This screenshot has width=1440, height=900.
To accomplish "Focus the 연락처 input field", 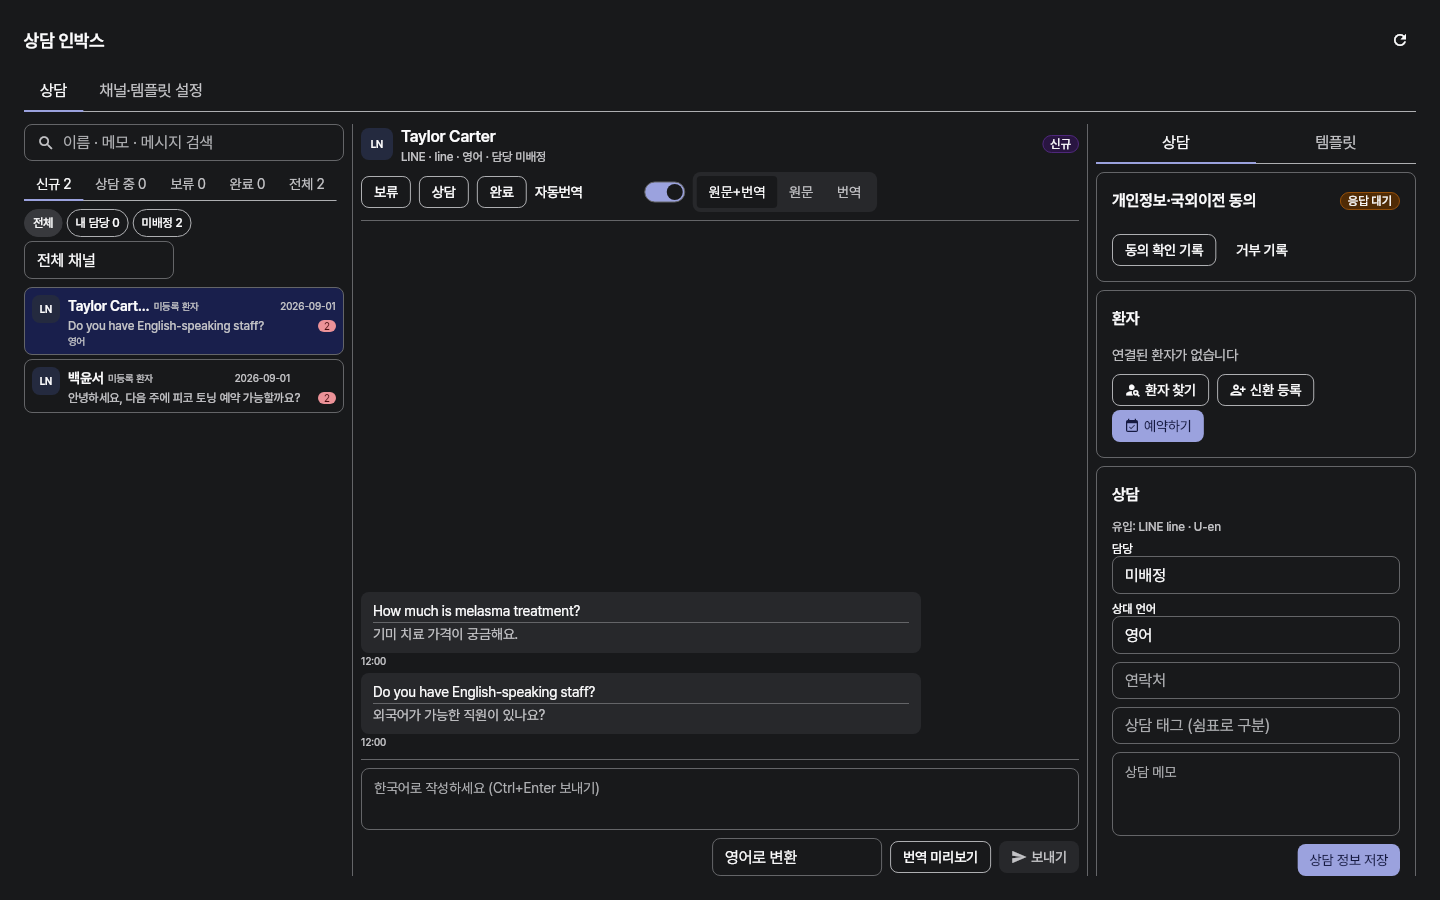I will pos(1256,680).
